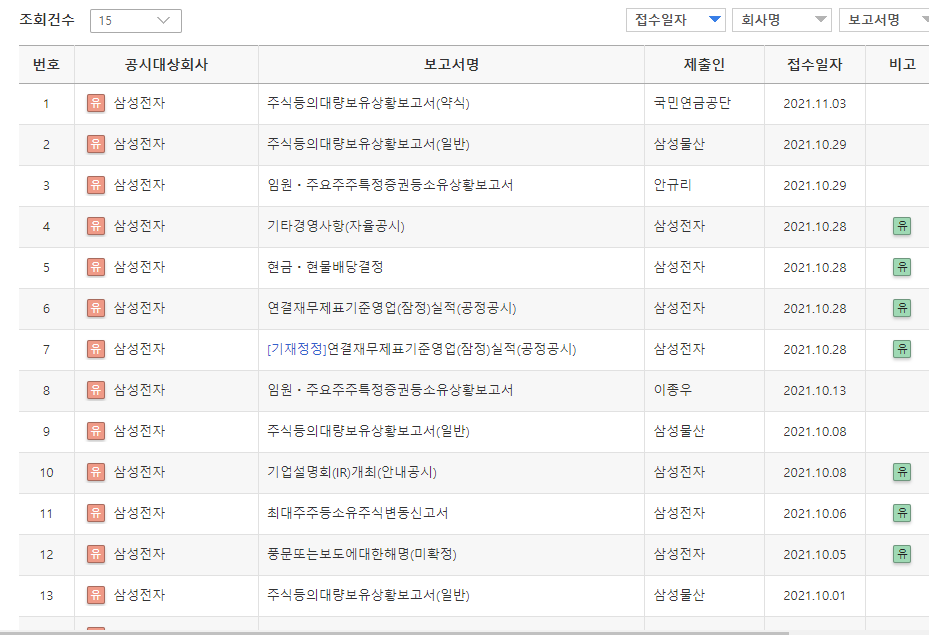Click 삼성전자 company name in row 1

click(139, 103)
